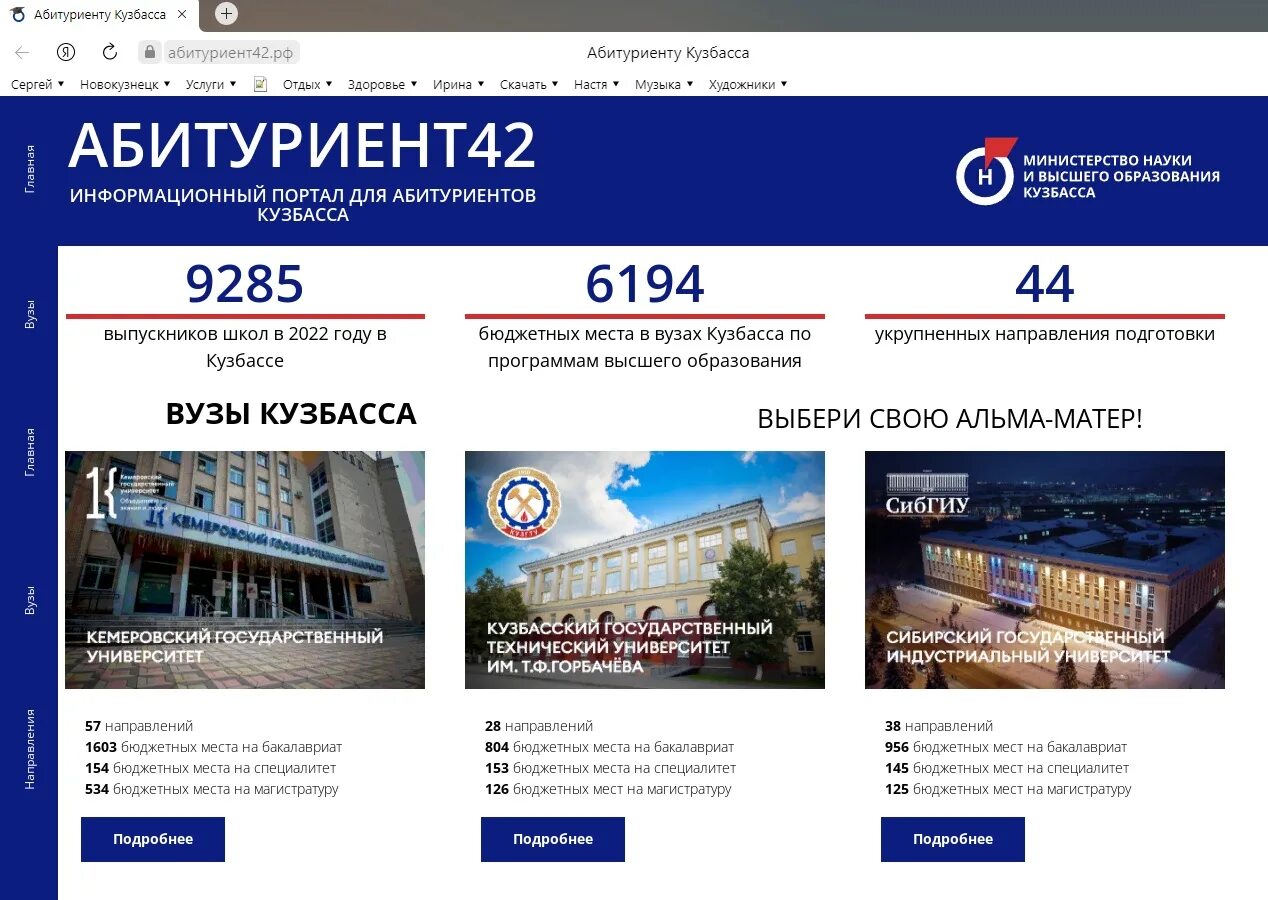1268x900 pixels.
Task: Click the tab favicon of Абитуриенту Кузбасса
Action: (x=18, y=15)
